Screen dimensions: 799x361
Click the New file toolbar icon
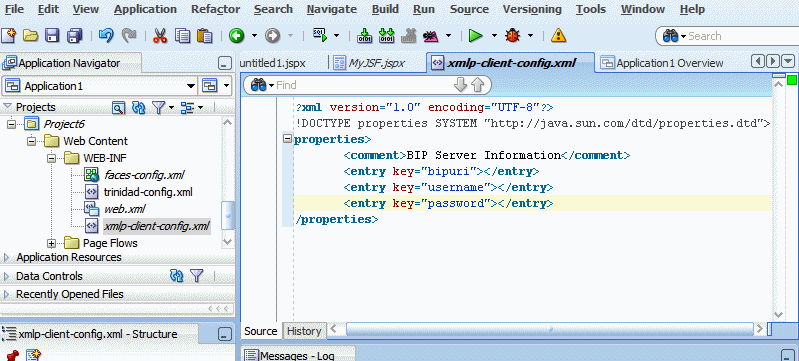9,36
